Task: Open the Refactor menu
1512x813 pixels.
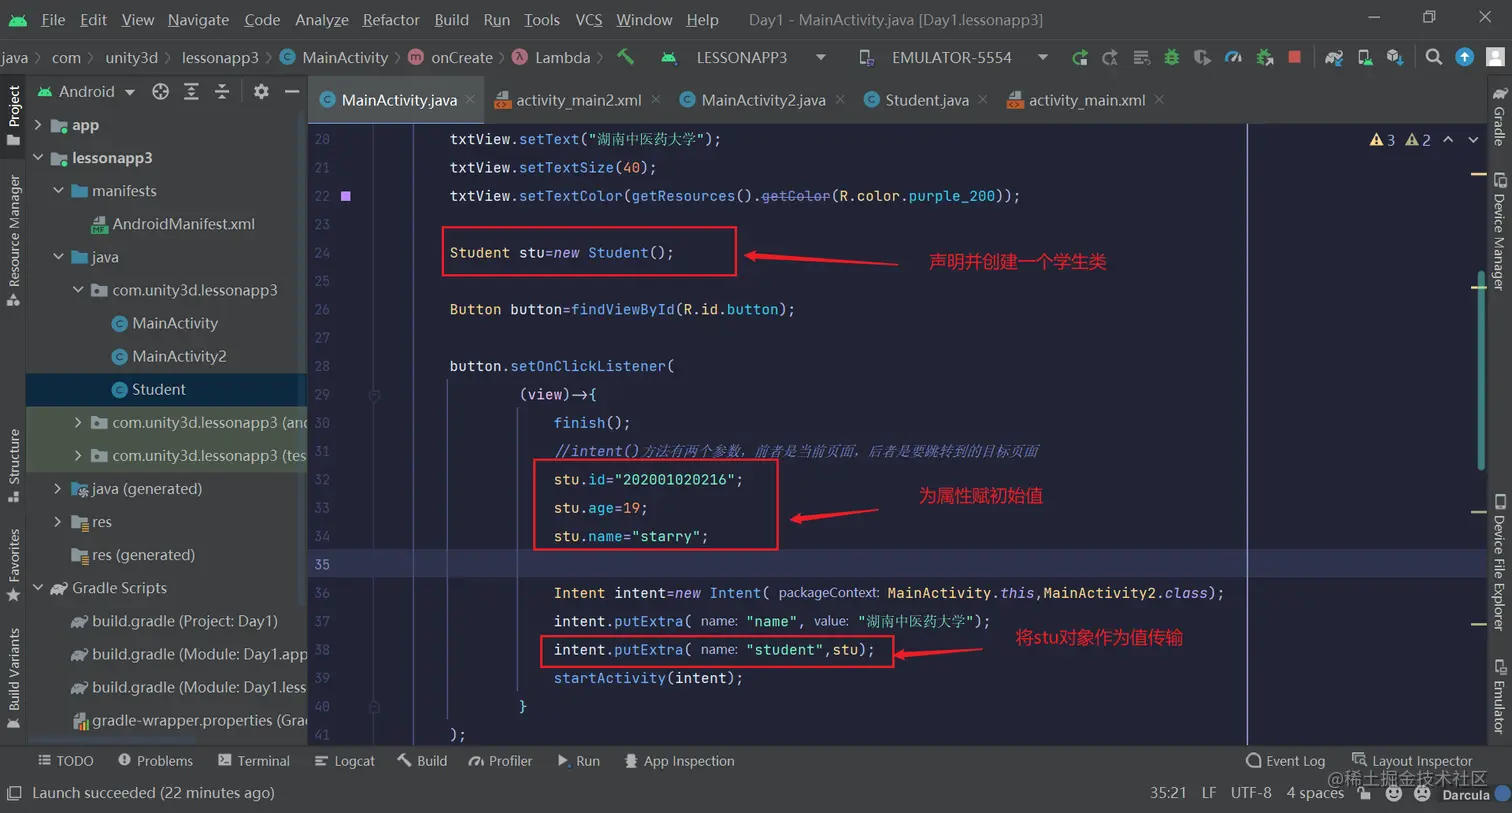Action: coord(391,19)
